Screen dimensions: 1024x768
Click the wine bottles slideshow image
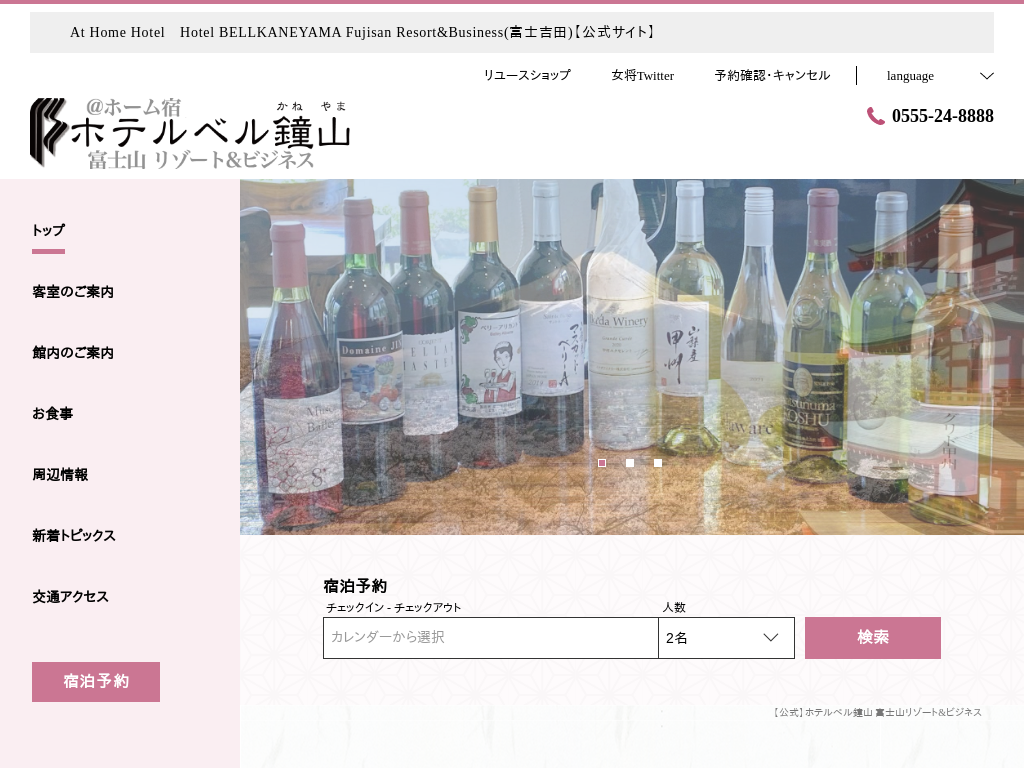(632, 357)
